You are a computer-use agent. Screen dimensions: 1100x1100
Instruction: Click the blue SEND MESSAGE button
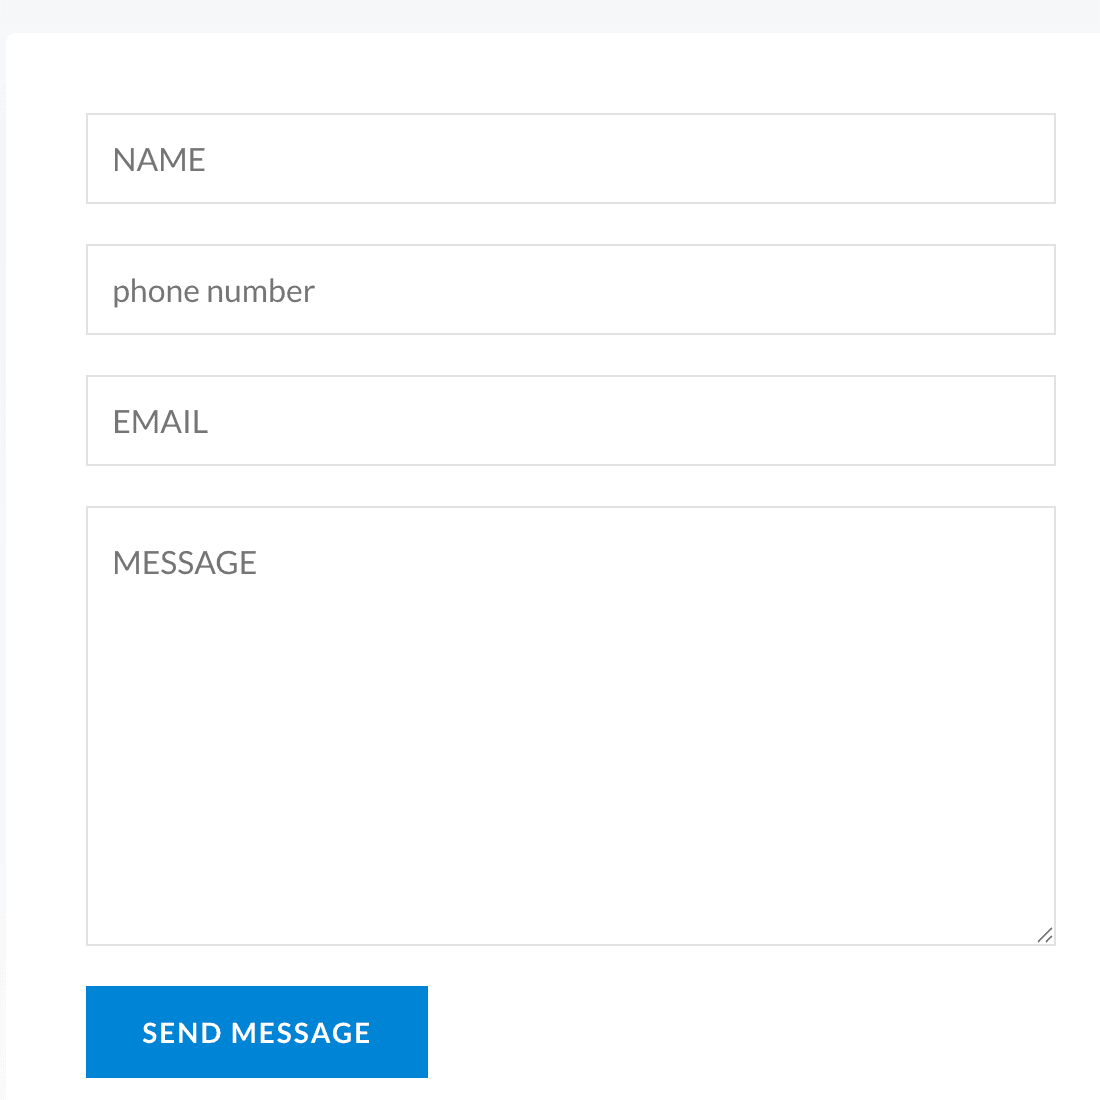[257, 1032]
